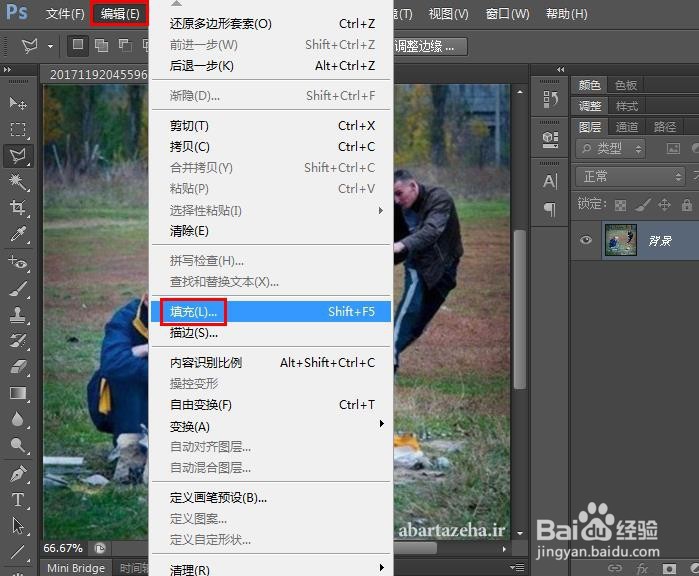The height and width of the screenshot is (576, 699).
Task: Select the Clone Stamp tool
Action: [18, 315]
